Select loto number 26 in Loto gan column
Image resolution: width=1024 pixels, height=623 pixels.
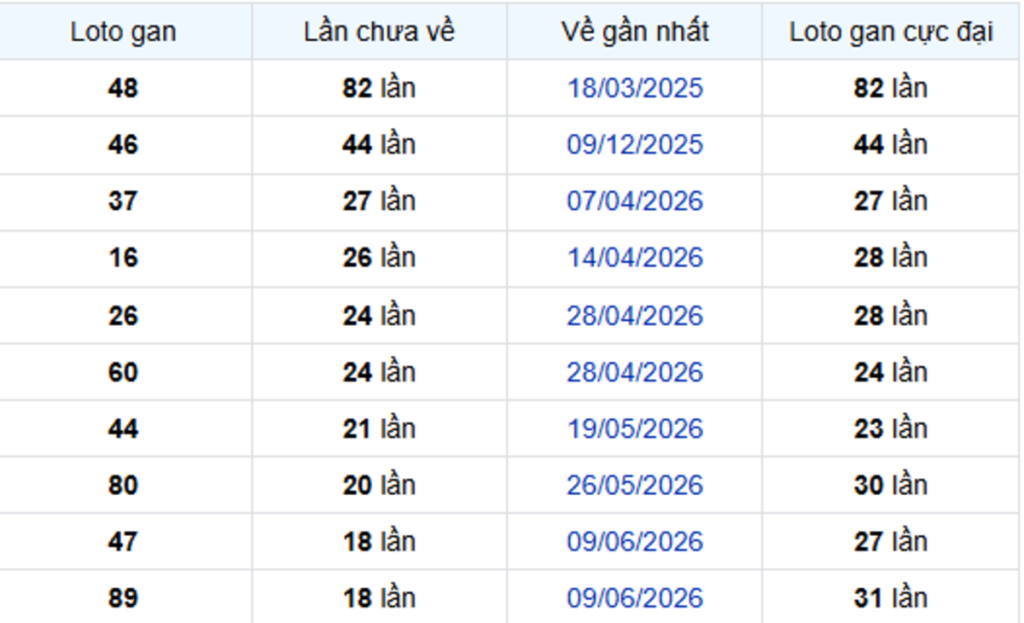123,316
